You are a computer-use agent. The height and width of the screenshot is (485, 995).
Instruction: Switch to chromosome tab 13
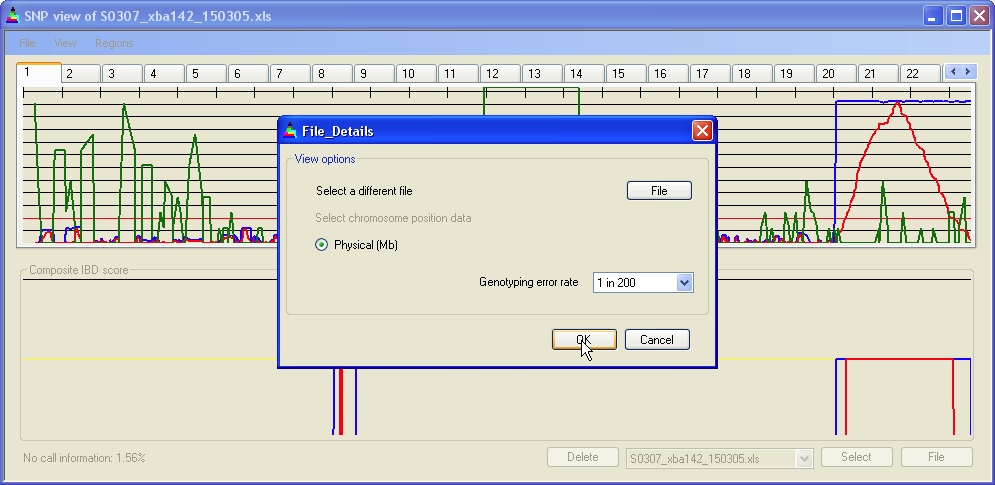(542, 74)
